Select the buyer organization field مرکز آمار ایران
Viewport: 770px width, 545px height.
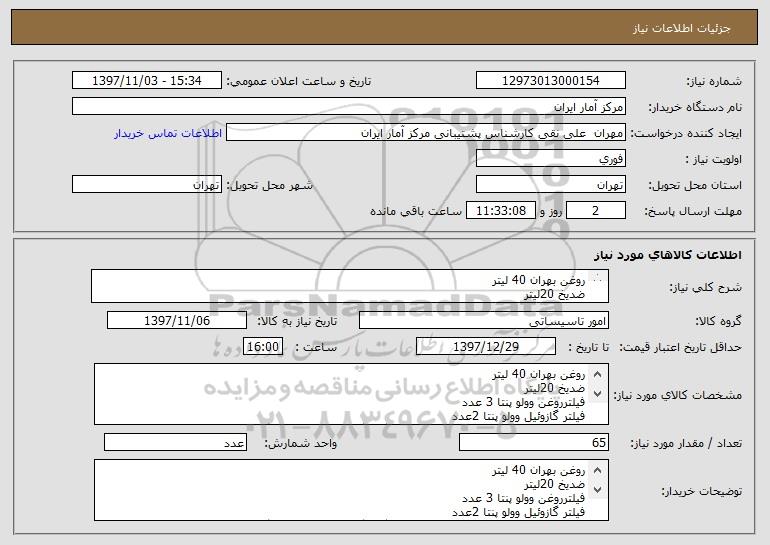tap(349, 107)
